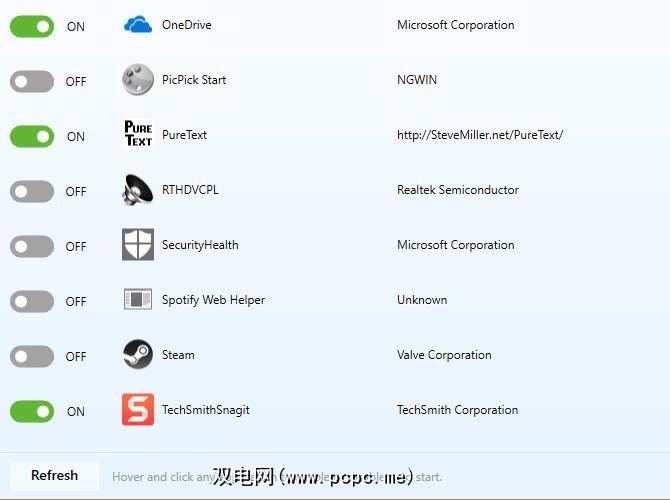The height and width of the screenshot is (500, 670).
Task: Click the Spotify Web Helper icon
Action: pyautogui.click(x=138, y=300)
